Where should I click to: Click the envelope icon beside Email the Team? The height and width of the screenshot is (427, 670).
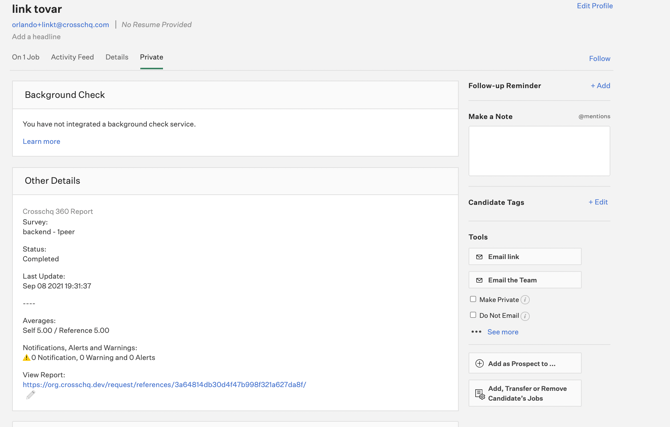tap(479, 280)
